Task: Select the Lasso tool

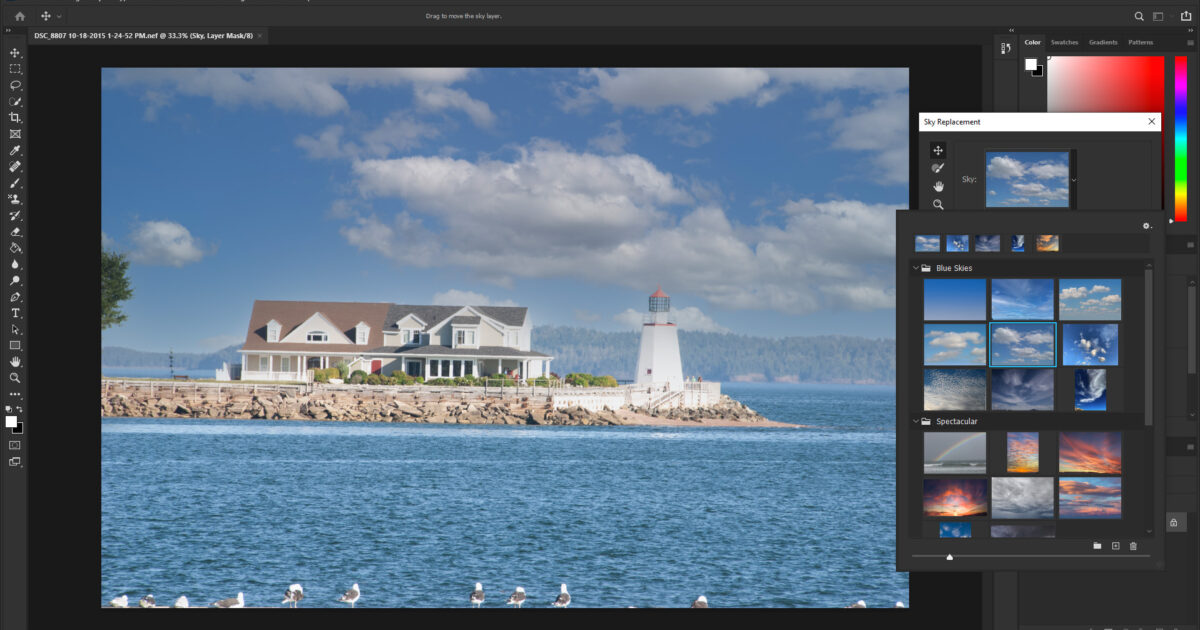Action: click(x=15, y=85)
